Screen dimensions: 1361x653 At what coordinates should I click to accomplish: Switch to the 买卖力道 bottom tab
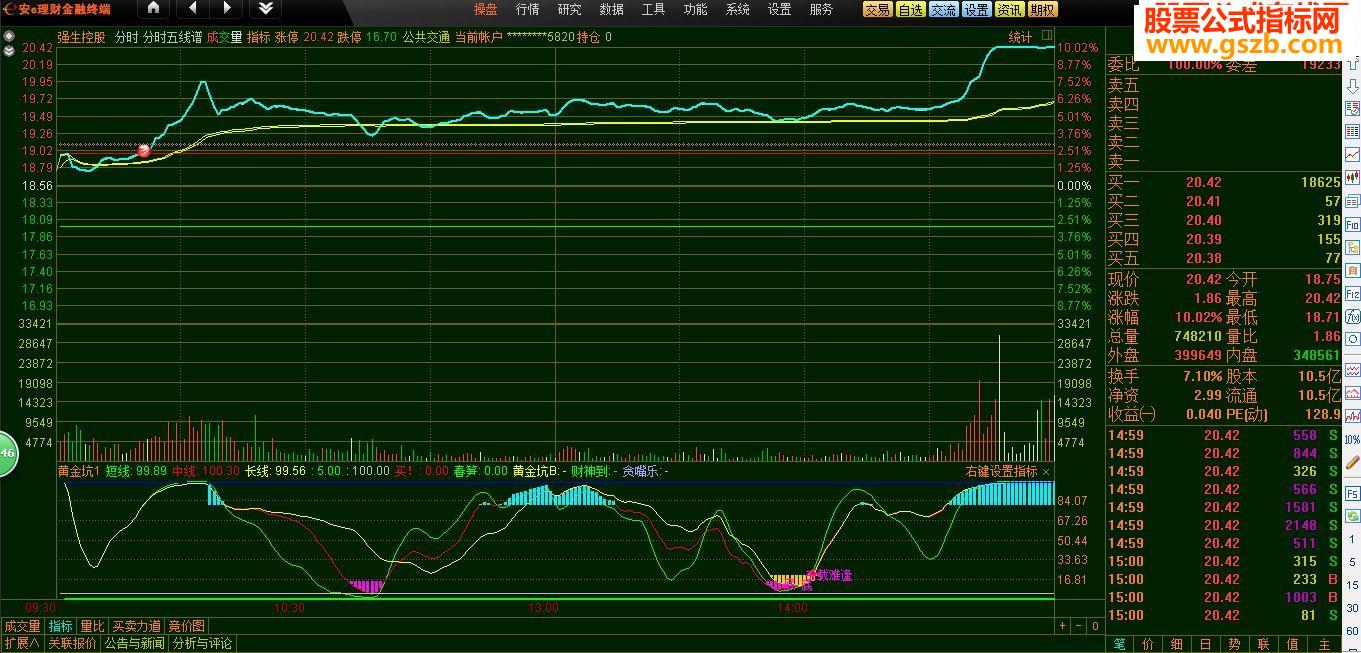136,626
